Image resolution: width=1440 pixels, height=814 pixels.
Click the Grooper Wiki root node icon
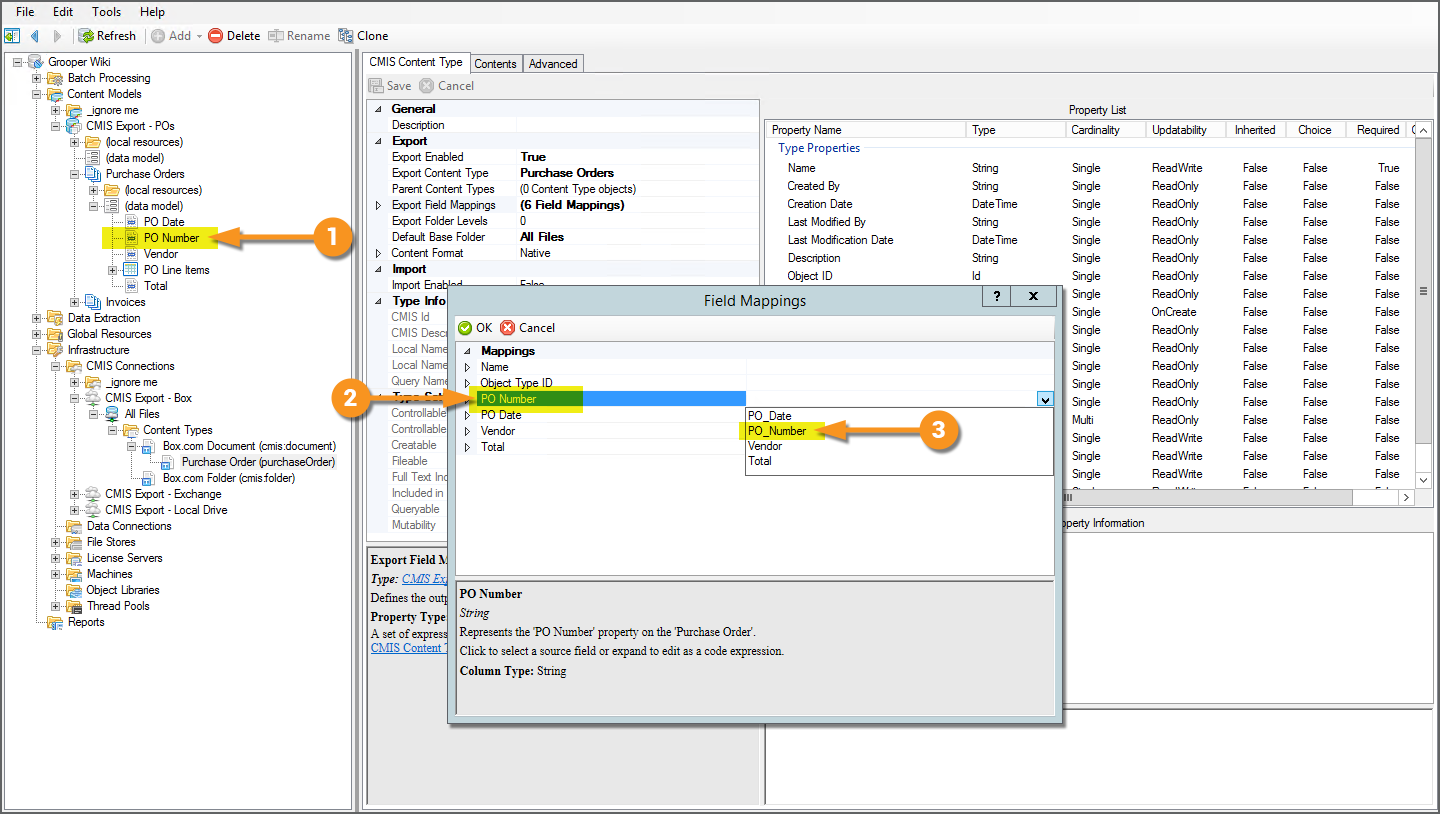pos(36,62)
